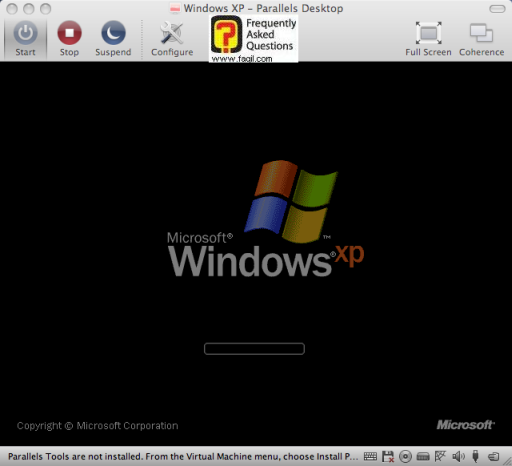
Task: Click the Windows XP boot progress bar
Action: pos(254,349)
